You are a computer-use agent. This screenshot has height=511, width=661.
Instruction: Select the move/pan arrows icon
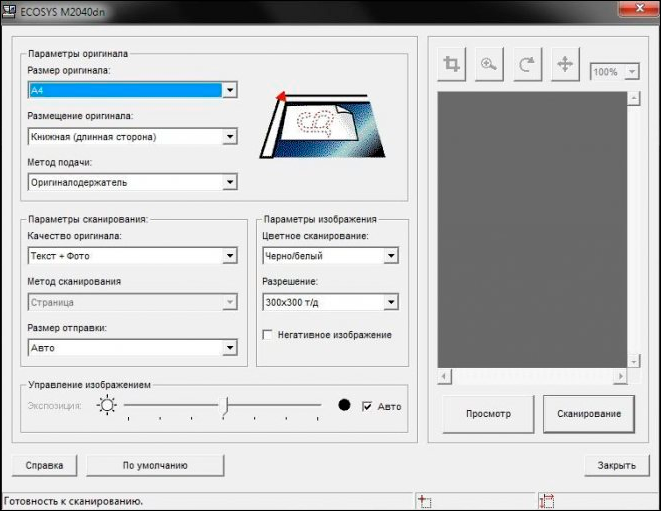pyautogui.click(x=564, y=65)
